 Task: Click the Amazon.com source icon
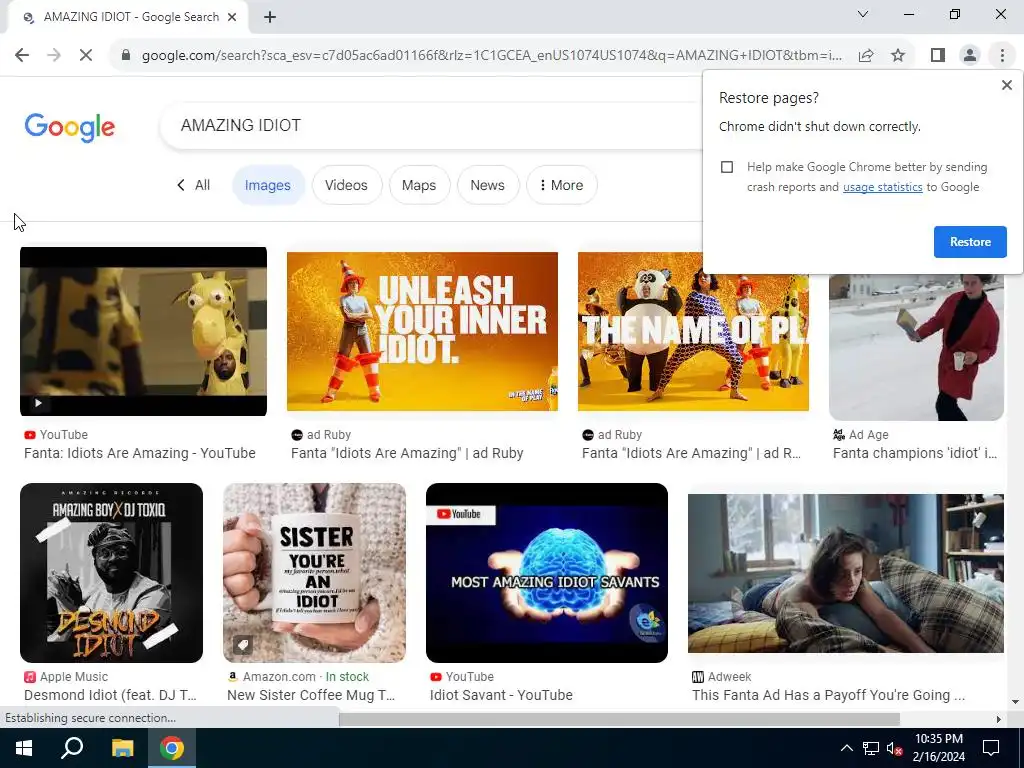[x=232, y=677]
